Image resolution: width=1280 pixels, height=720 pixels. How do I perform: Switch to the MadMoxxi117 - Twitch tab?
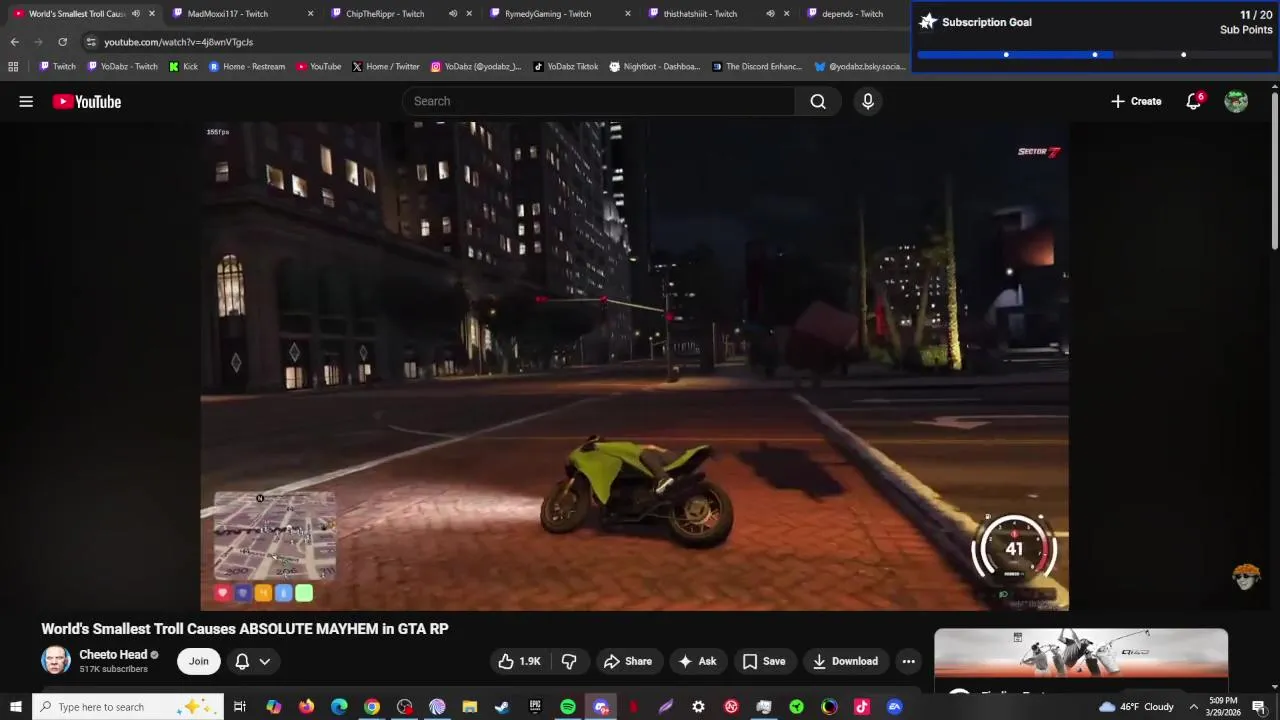228,14
